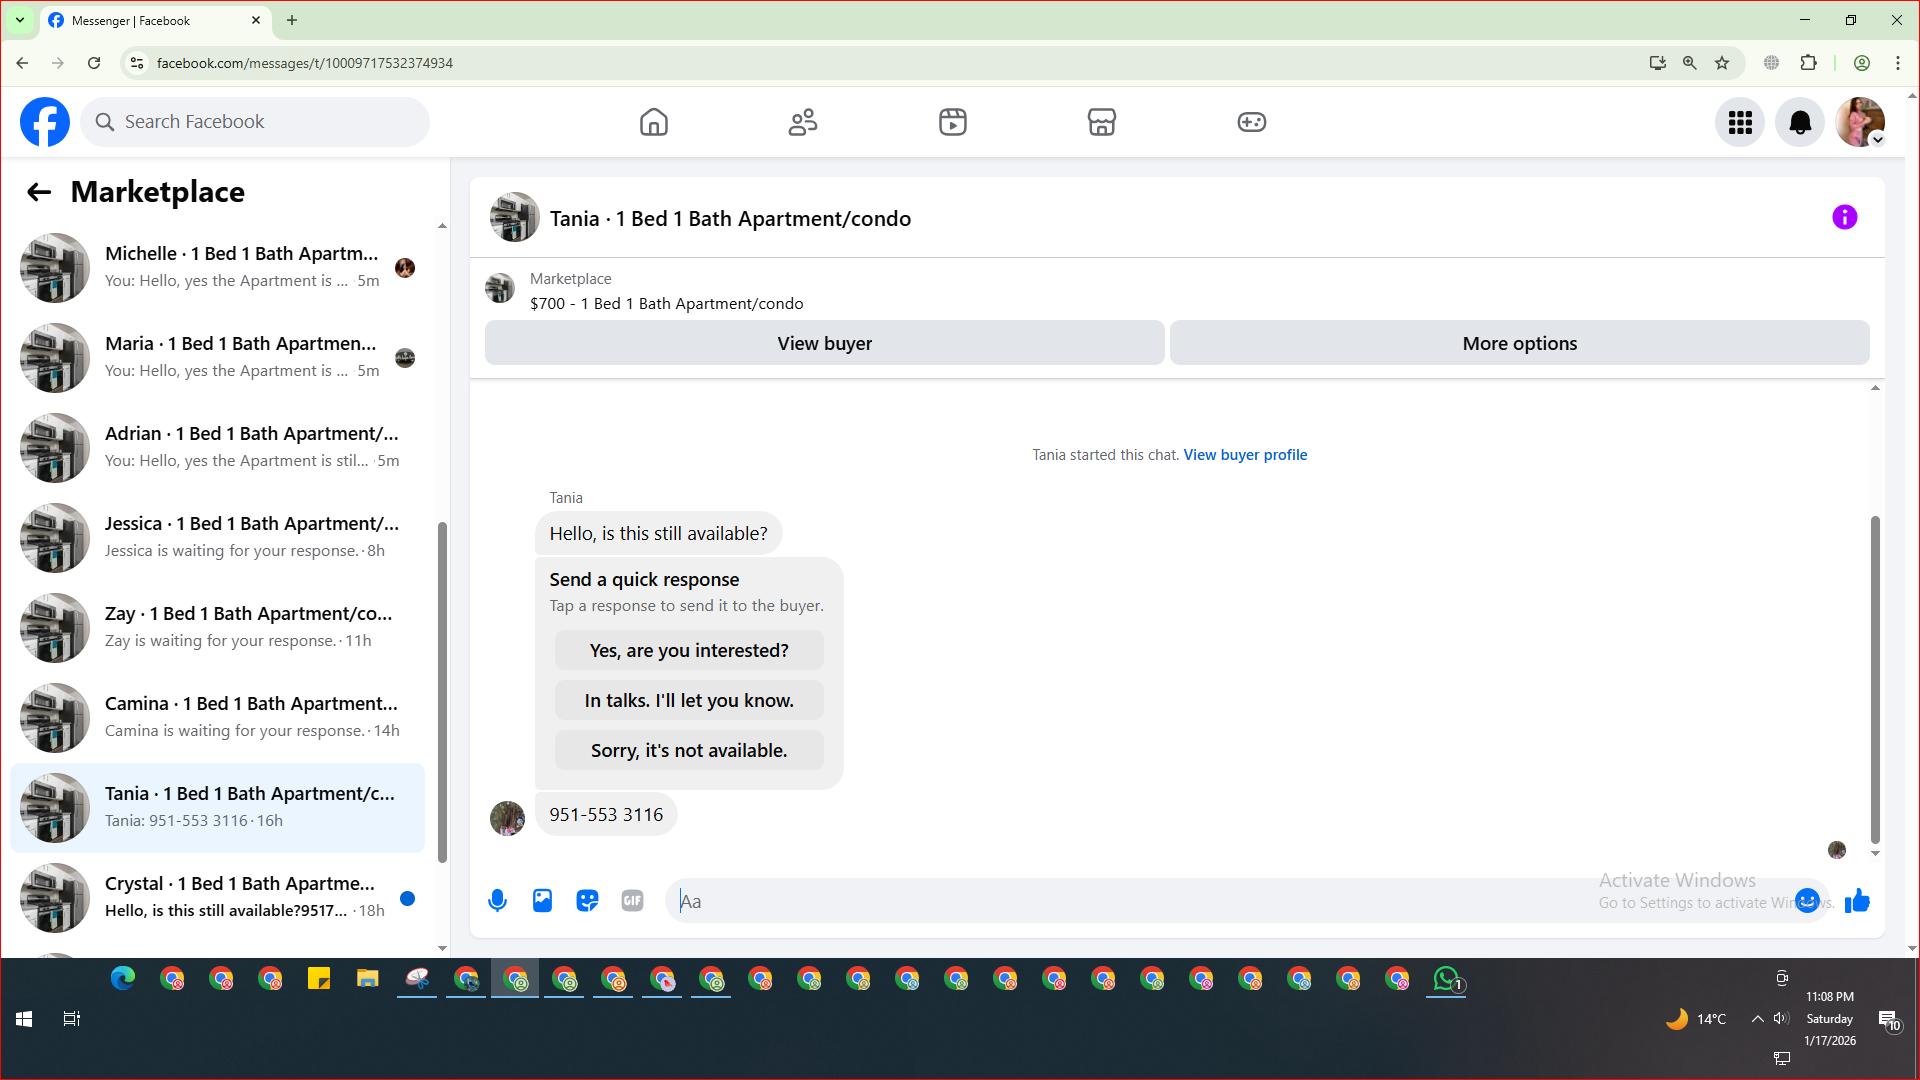Open conversation information purple icon
This screenshot has width=1920, height=1080.
coord(1844,218)
